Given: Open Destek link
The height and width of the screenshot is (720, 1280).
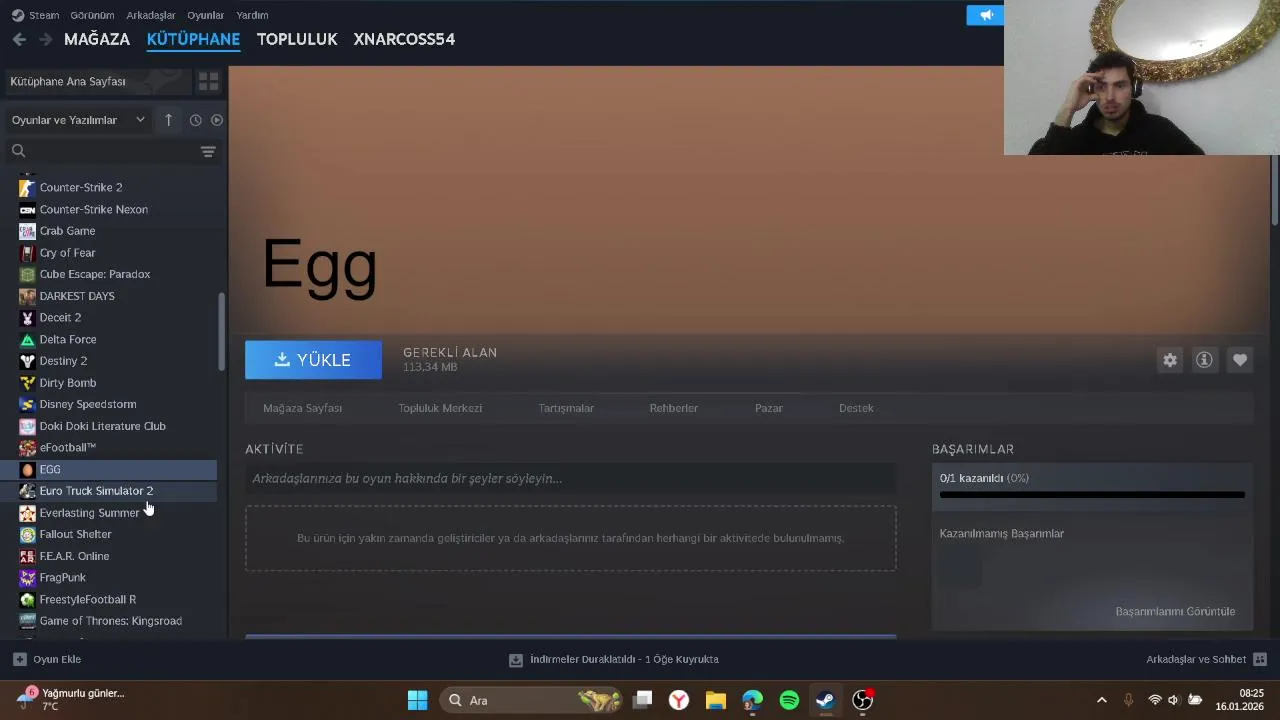Looking at the screenshot, I should tap(856, 408).
